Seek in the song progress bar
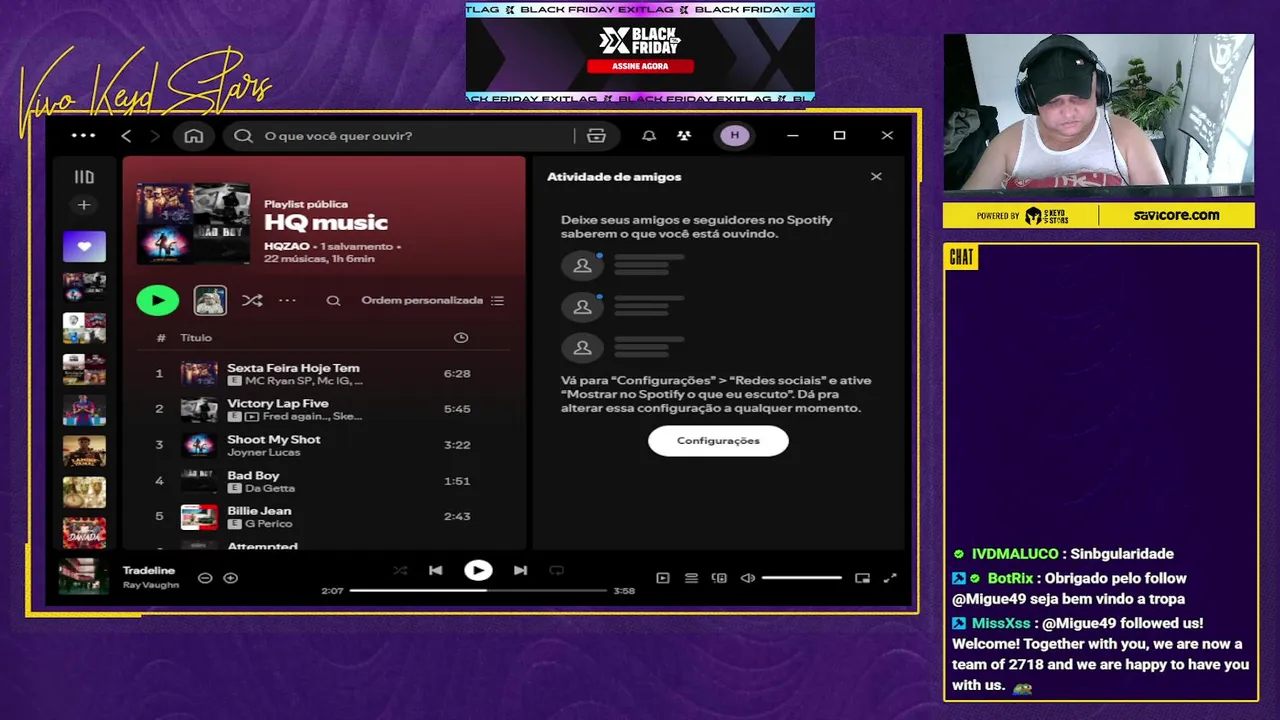 click(x=478, y=591)
